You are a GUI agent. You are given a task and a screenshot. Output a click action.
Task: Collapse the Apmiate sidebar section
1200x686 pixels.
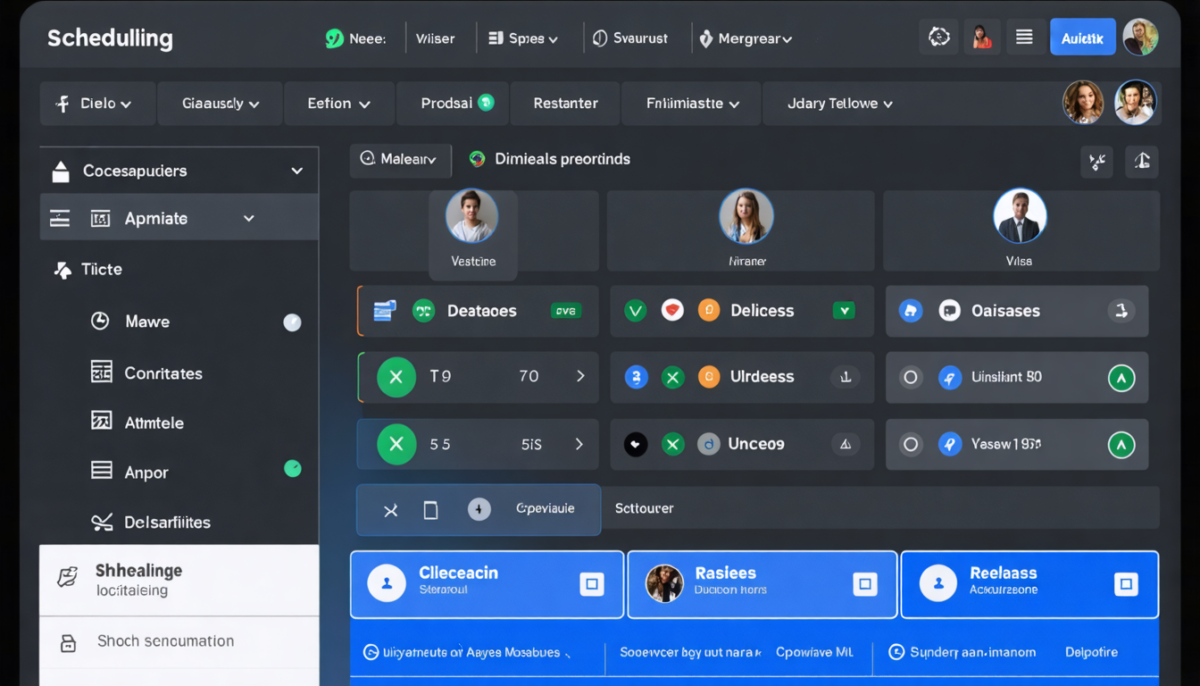(179, 218)
